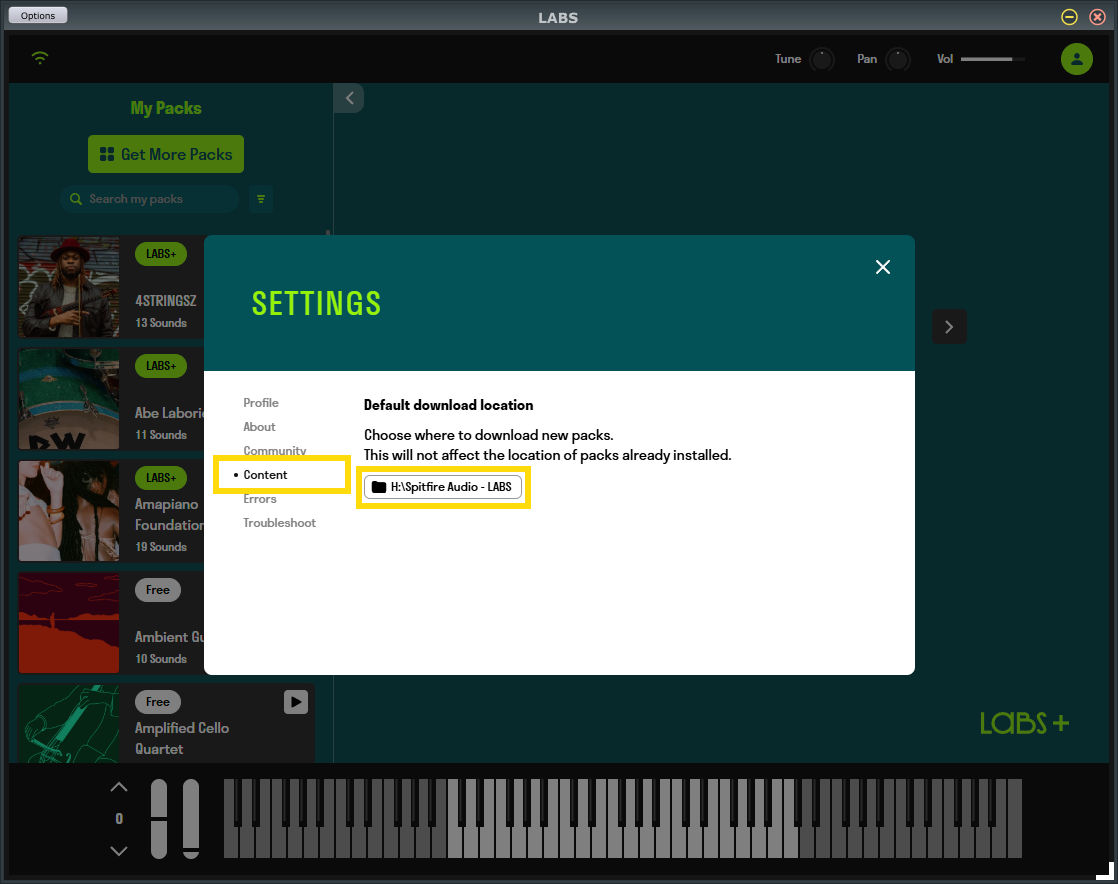1118x884 pixels.
Task: Click the Free badge on Ambient Guitars
Action: coord(158,590)
